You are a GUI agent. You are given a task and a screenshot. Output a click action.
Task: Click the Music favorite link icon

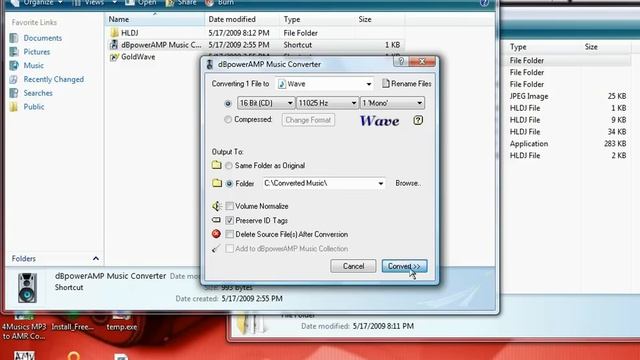[14, 65]
